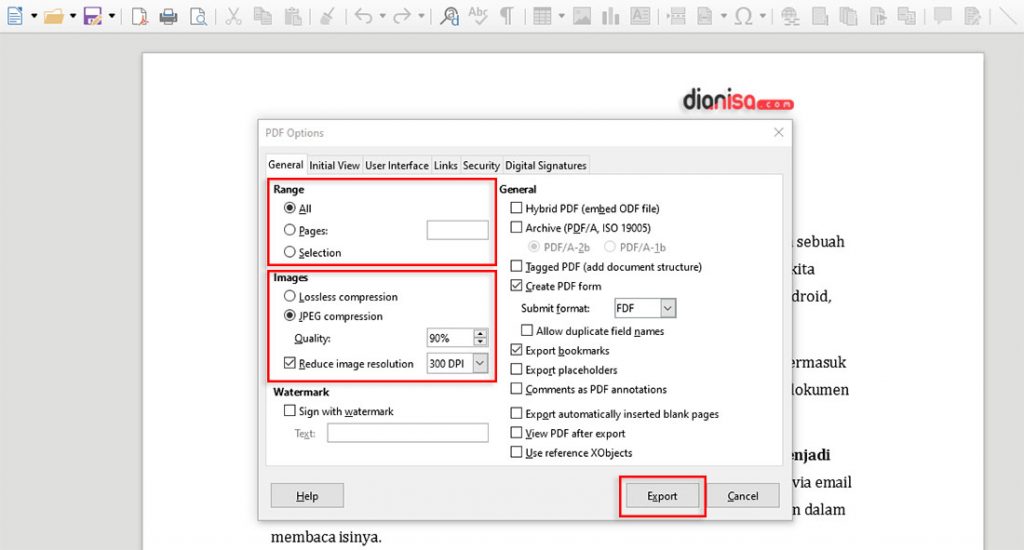Open the image resolution DPI dropdown
The width and height of the screenshot is (1024, 550).
point(480,363)
